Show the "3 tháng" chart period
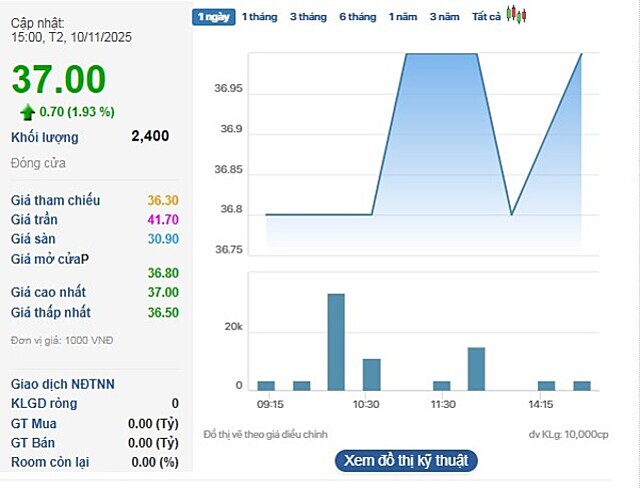640x488 pixels. point(308,17)
